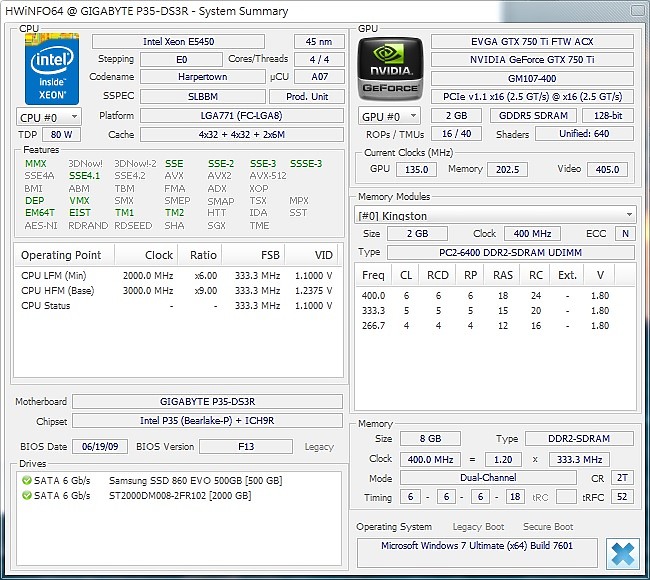Click the green check icon for Samsung SSD
This screenshot has width=650, height=580.
coord(27,481)
